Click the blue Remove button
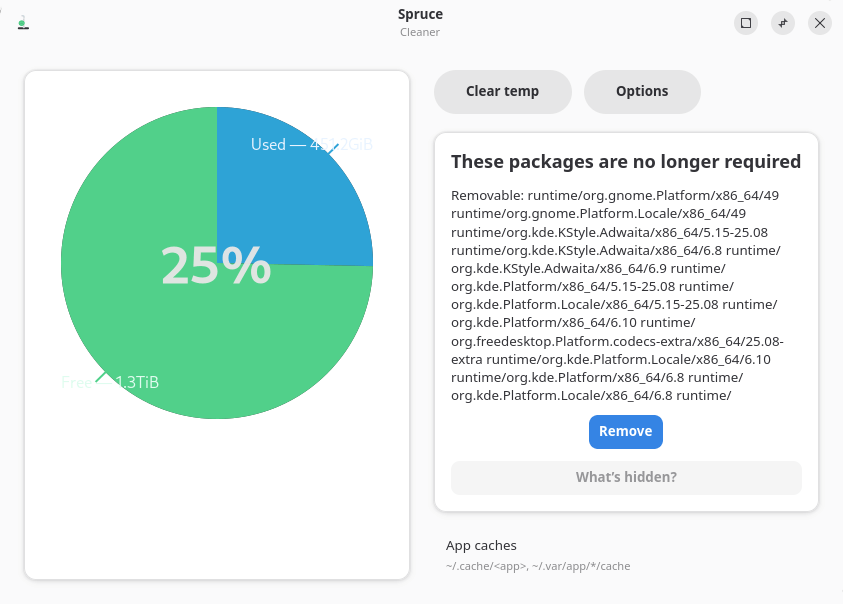The height and width of the screenshot is (604, 843). pos(625,432)
